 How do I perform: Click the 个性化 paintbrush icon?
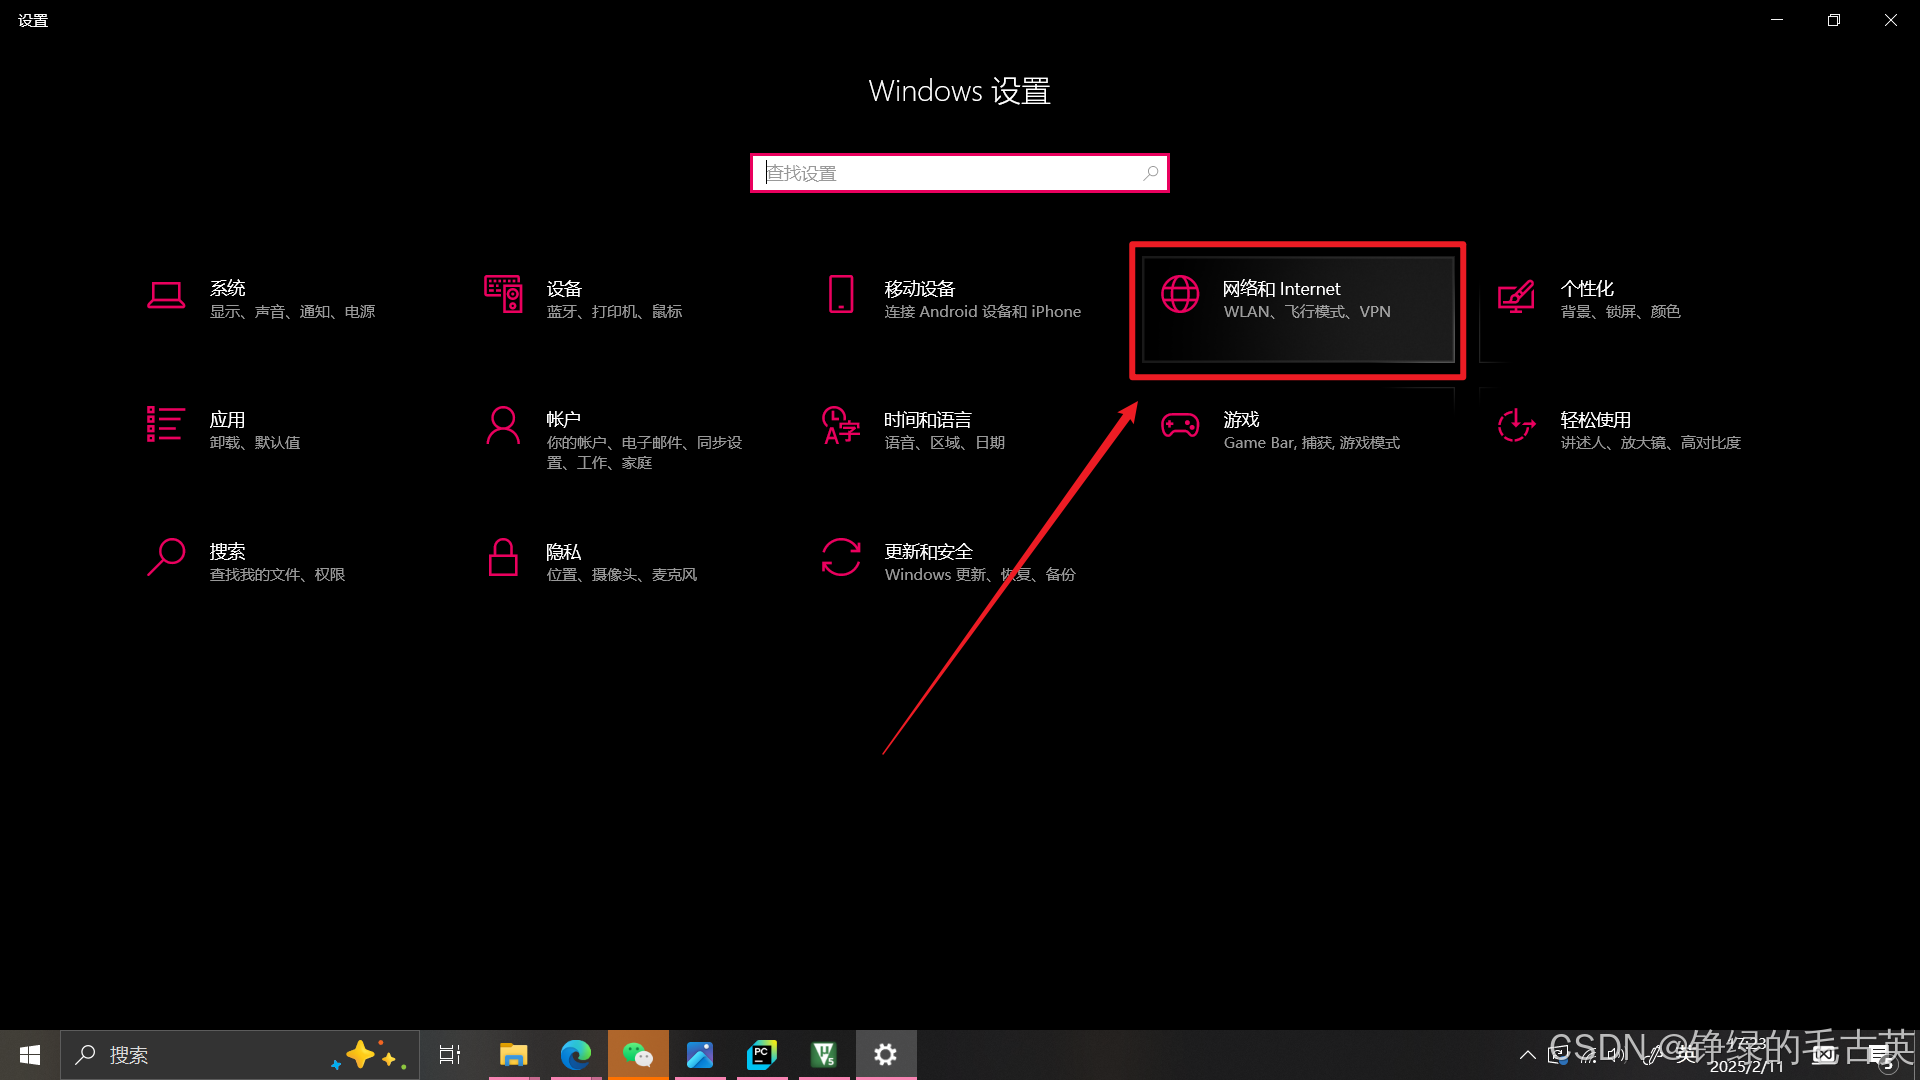(x=1516, y=296)
